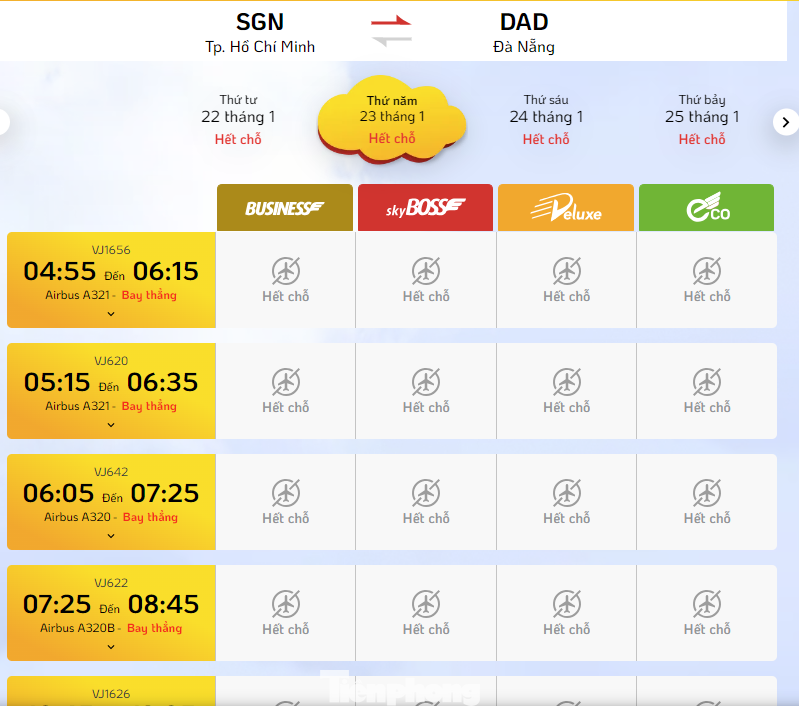
Task: Expand flight VJ642 details chevron
Action: (111, 536)
